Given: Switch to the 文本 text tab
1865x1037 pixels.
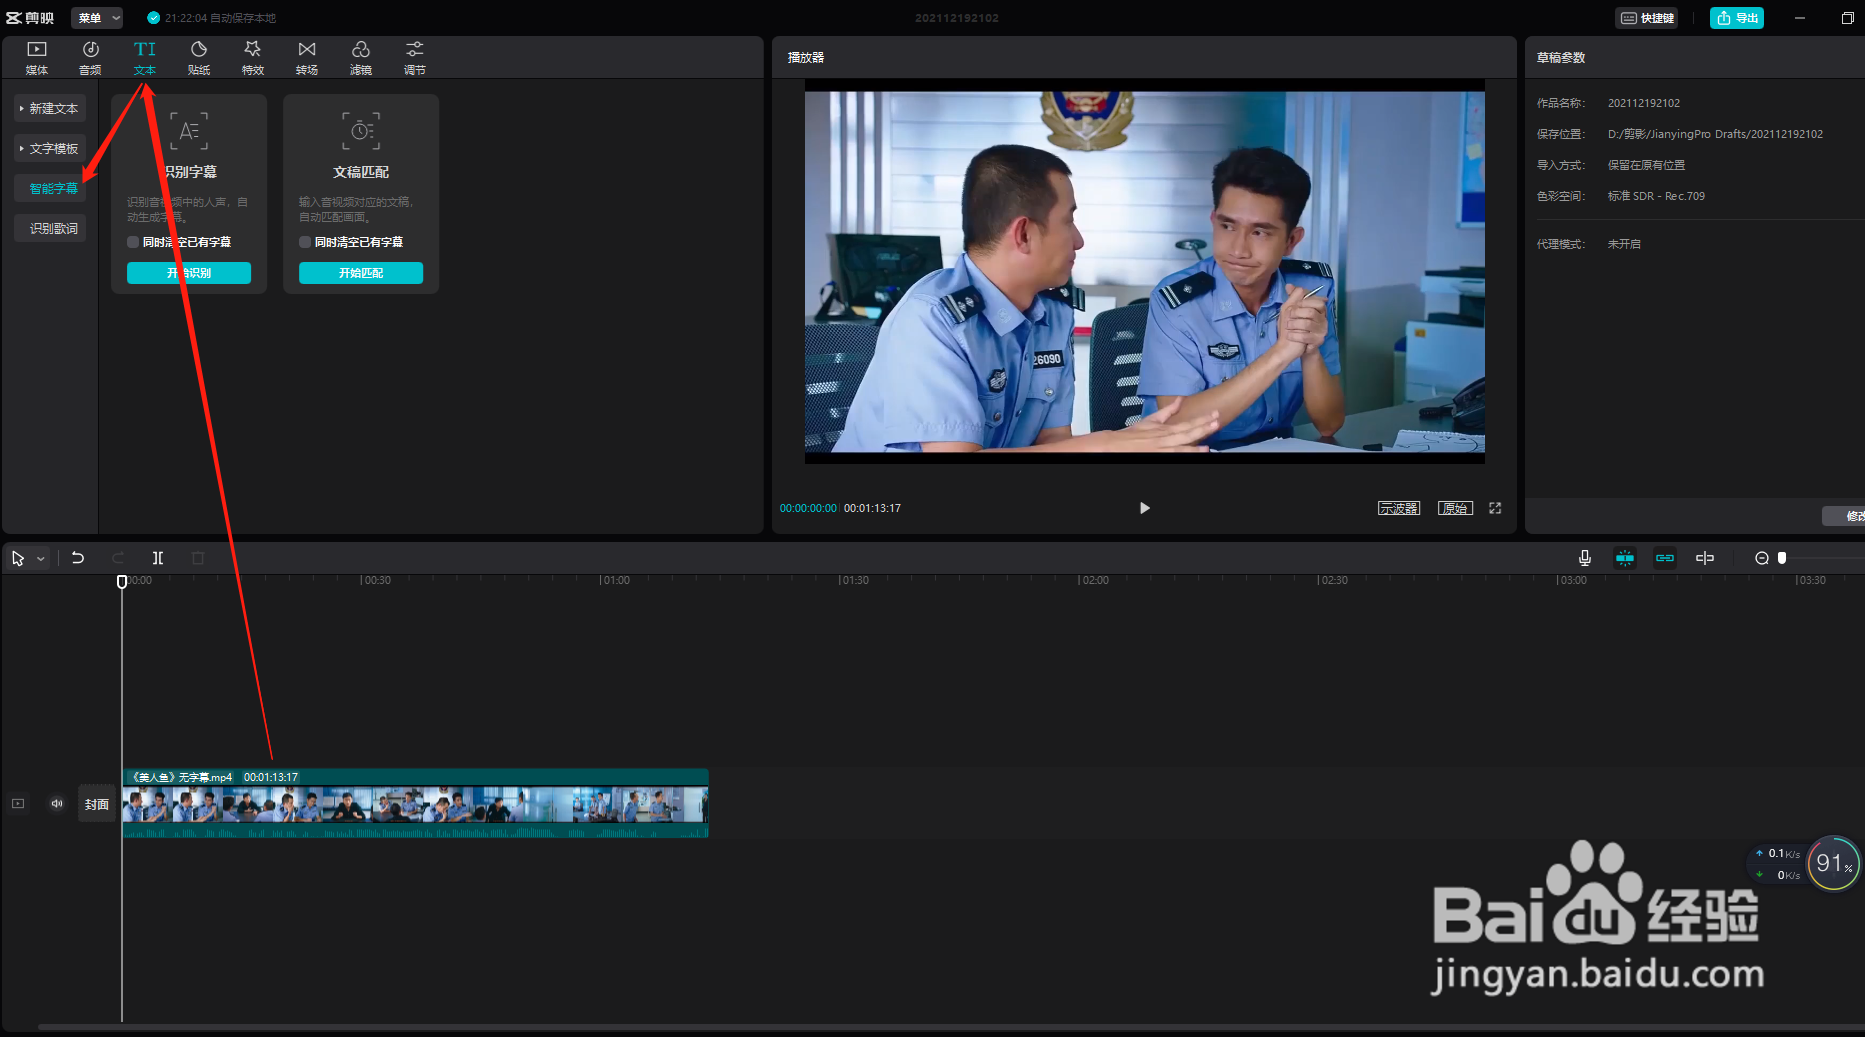Looking at the screenshot, I should pos(145,58).
